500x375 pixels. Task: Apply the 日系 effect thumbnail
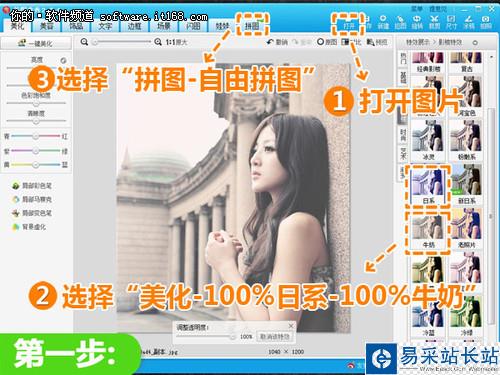coord(428,184)
